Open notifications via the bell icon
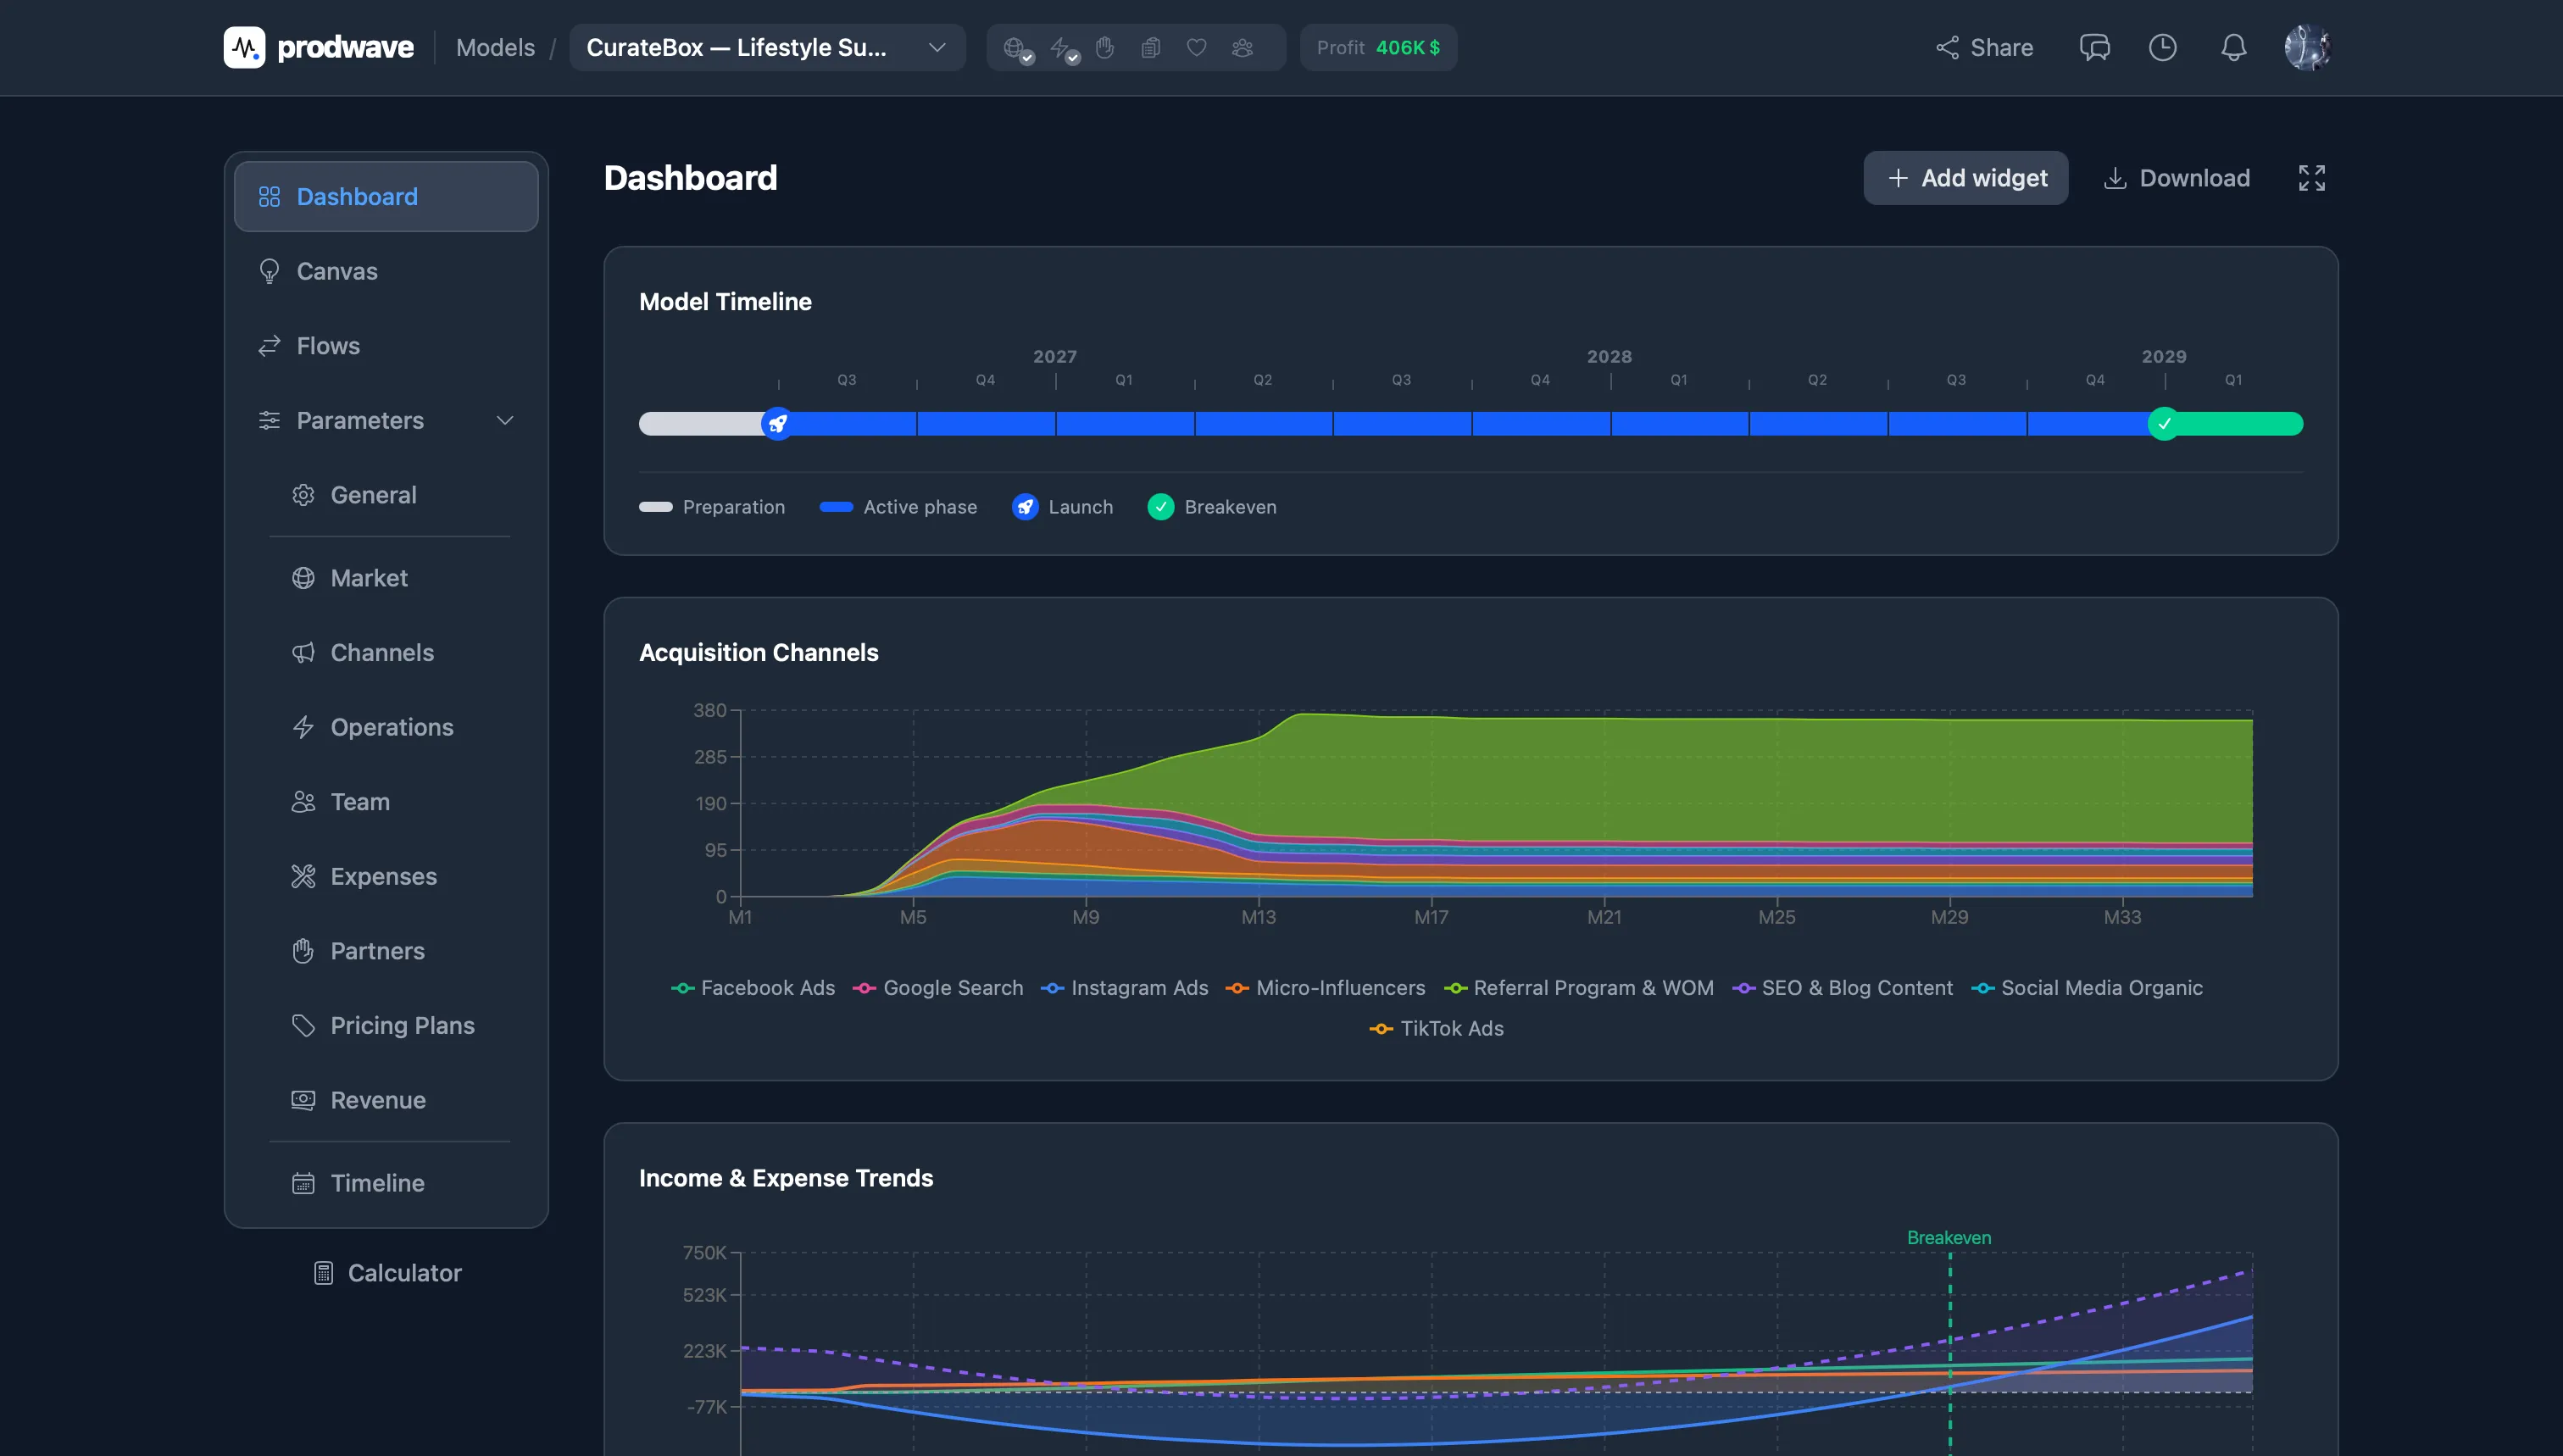Image resolution: width=2563 pixels, height=1456 pixels. pos(2233,47)
